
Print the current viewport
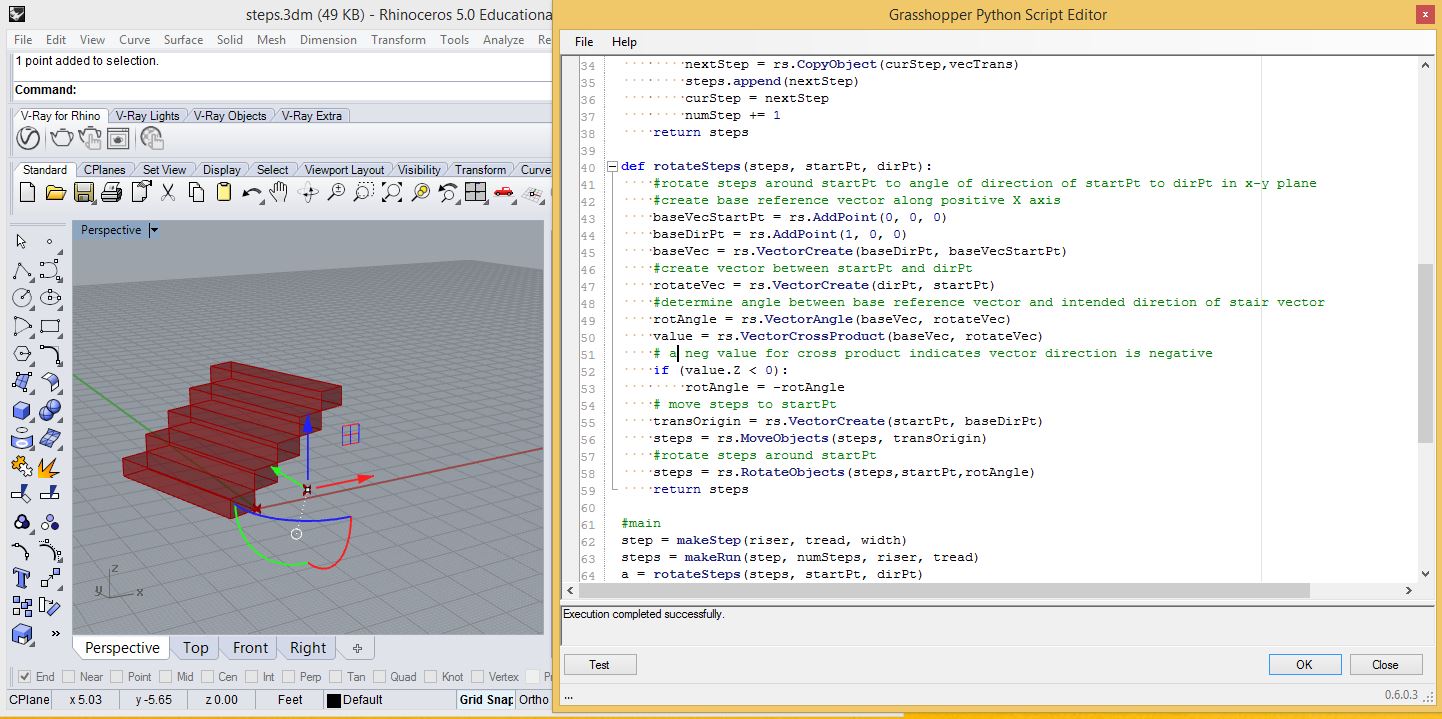coord(111,192)
